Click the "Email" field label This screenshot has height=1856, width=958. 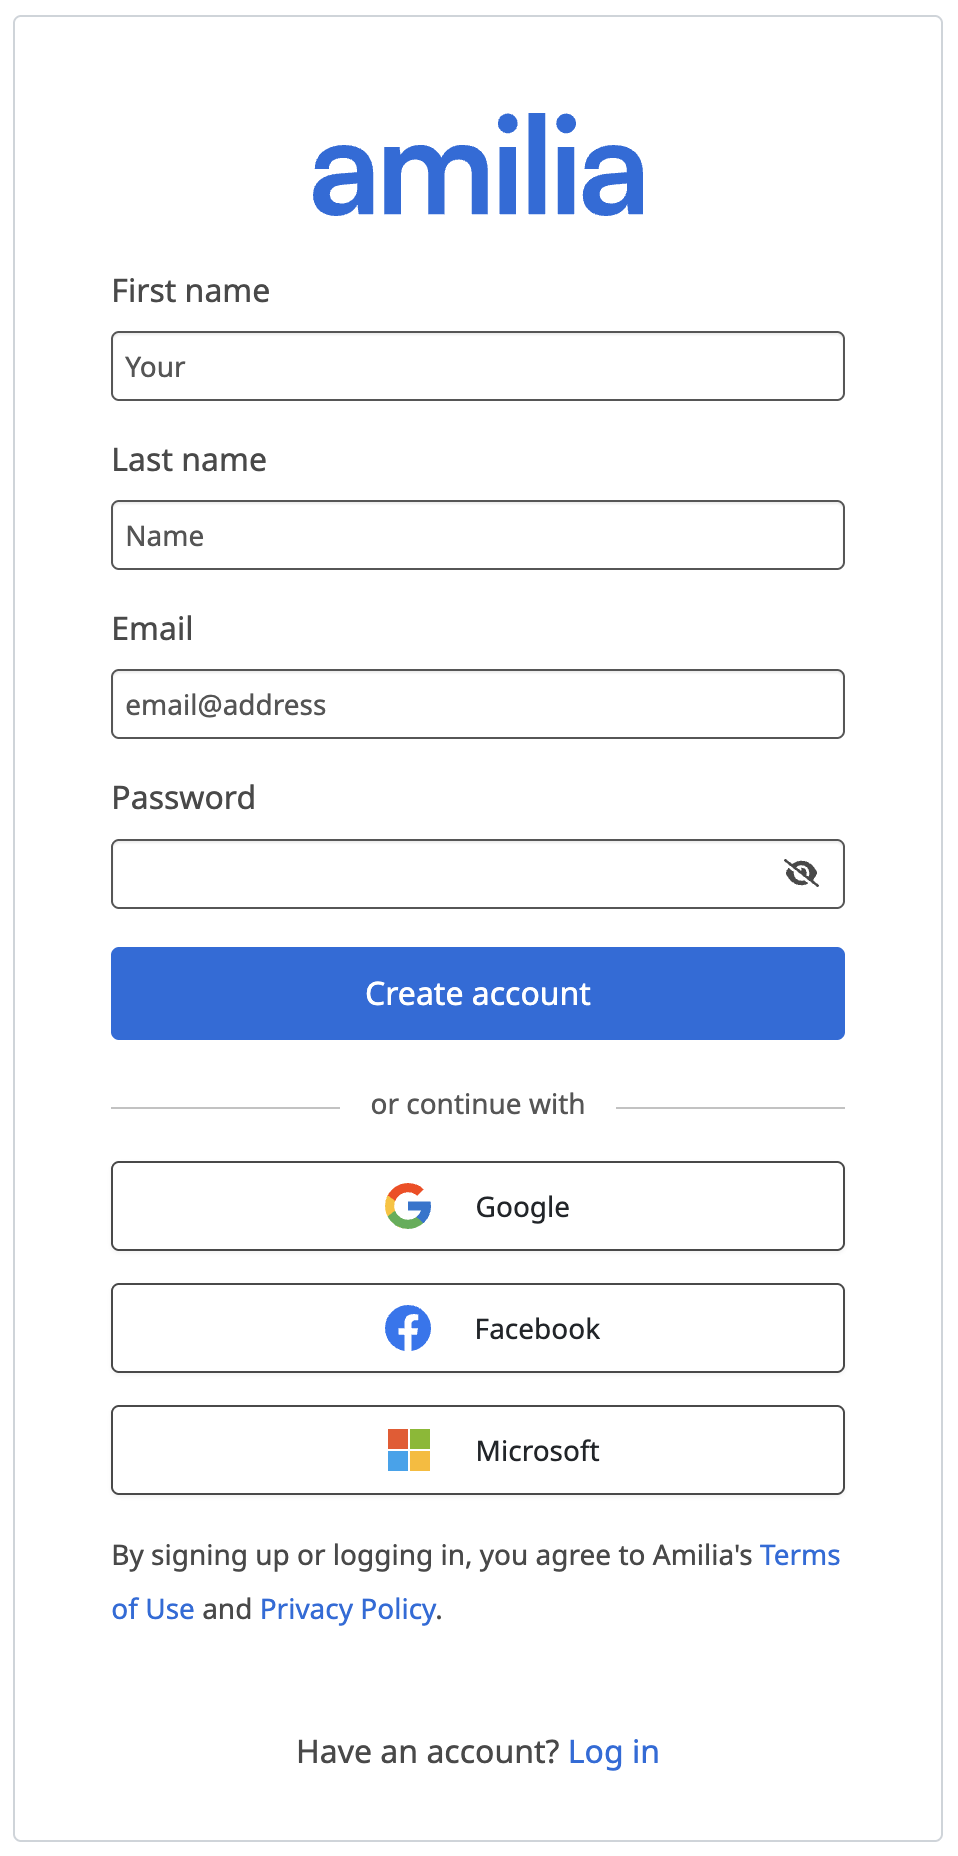pyautogui.click(x=152, y=629)
